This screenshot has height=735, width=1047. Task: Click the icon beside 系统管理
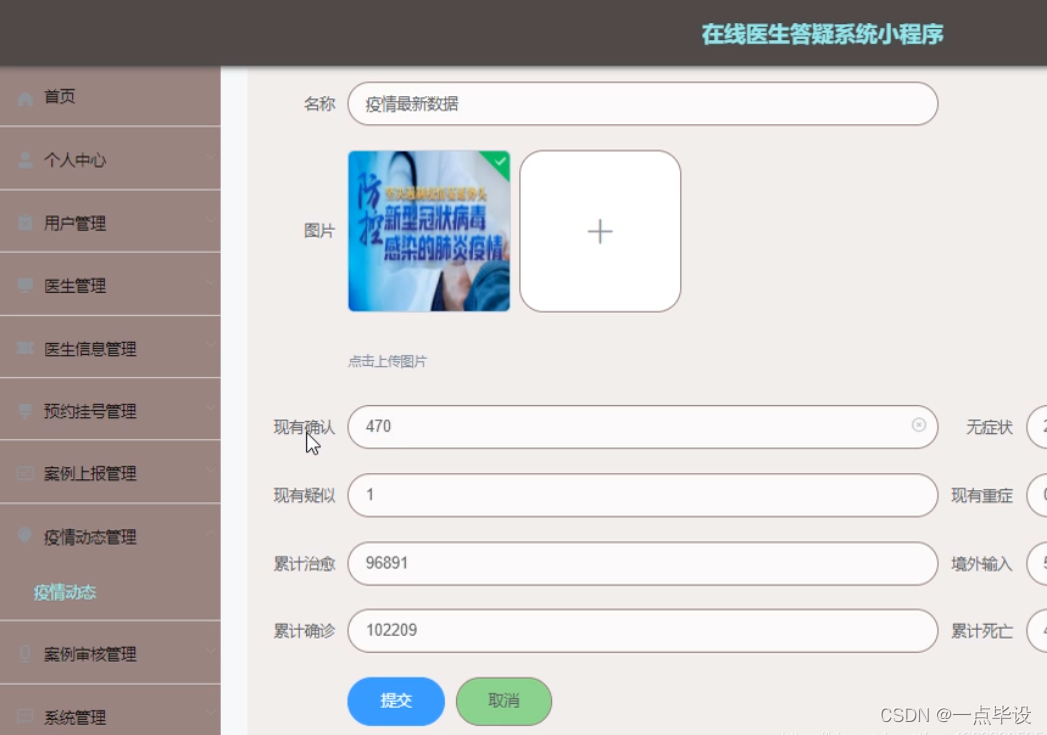tap(26, 716)
